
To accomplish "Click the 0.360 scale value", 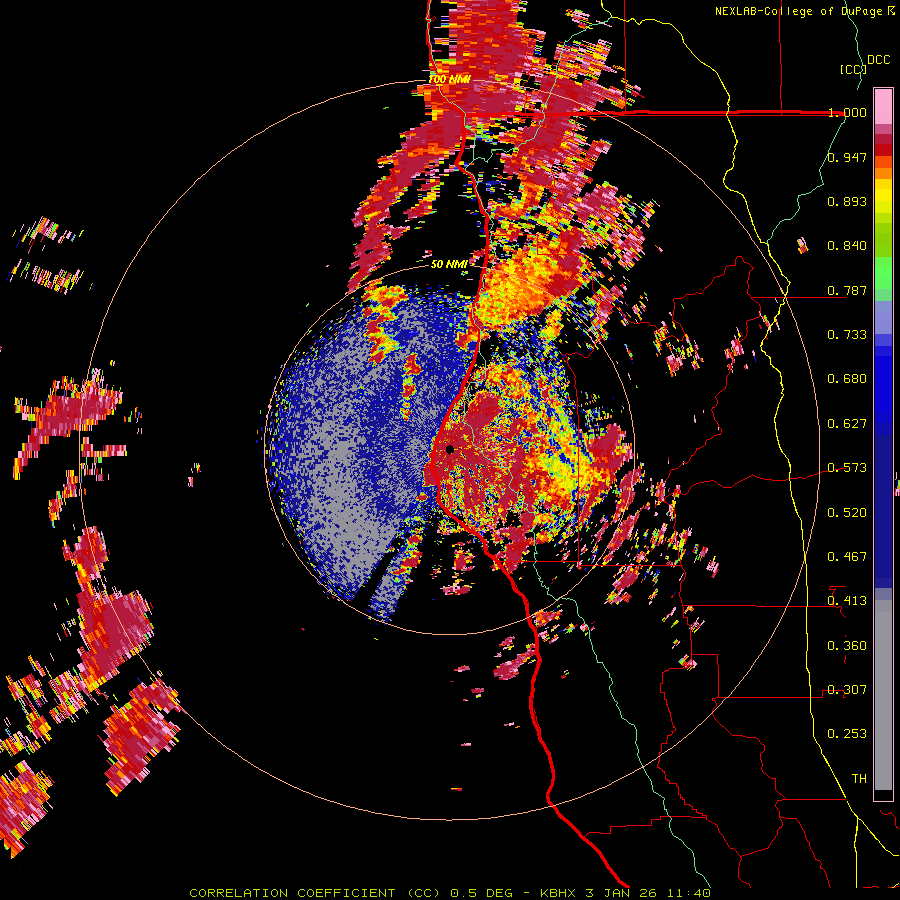I will 847,646.
